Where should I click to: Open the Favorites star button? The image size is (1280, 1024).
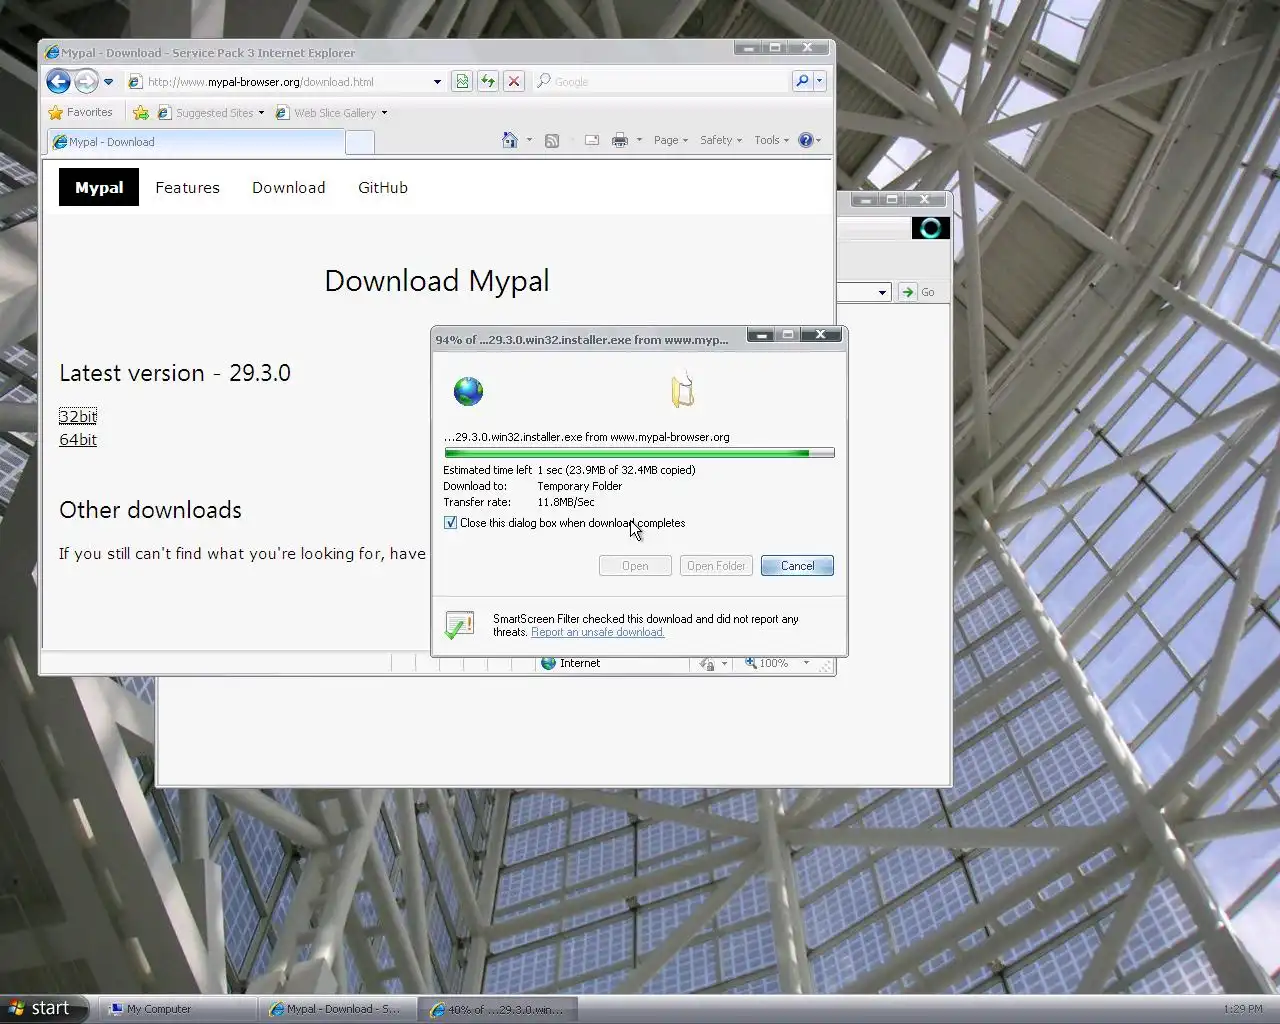click(x=80, y=113)
